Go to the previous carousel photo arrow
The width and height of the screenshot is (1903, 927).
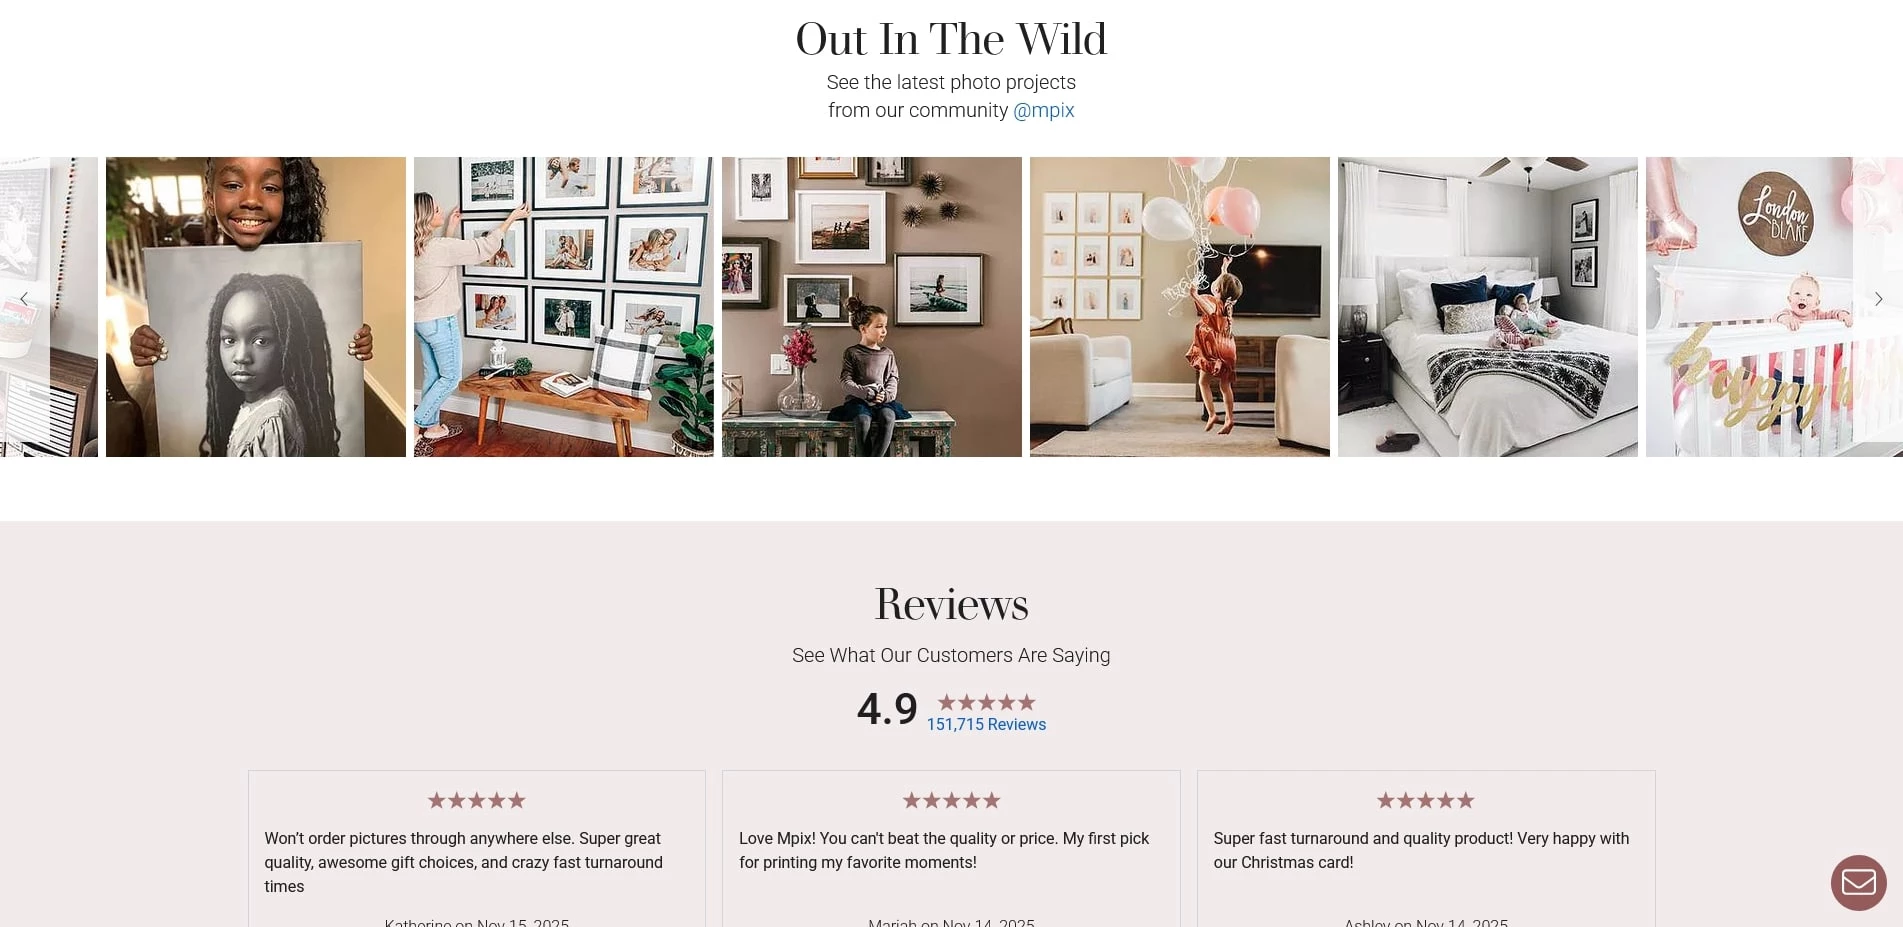pos(24,299)
